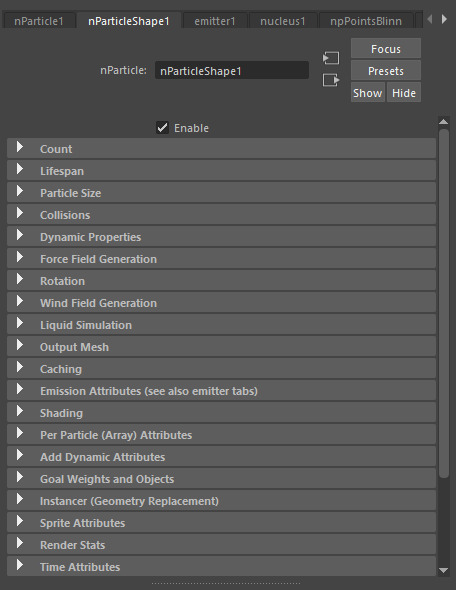Expand the Count section
The width and height of the screenshot is (456, 590).
221,149
